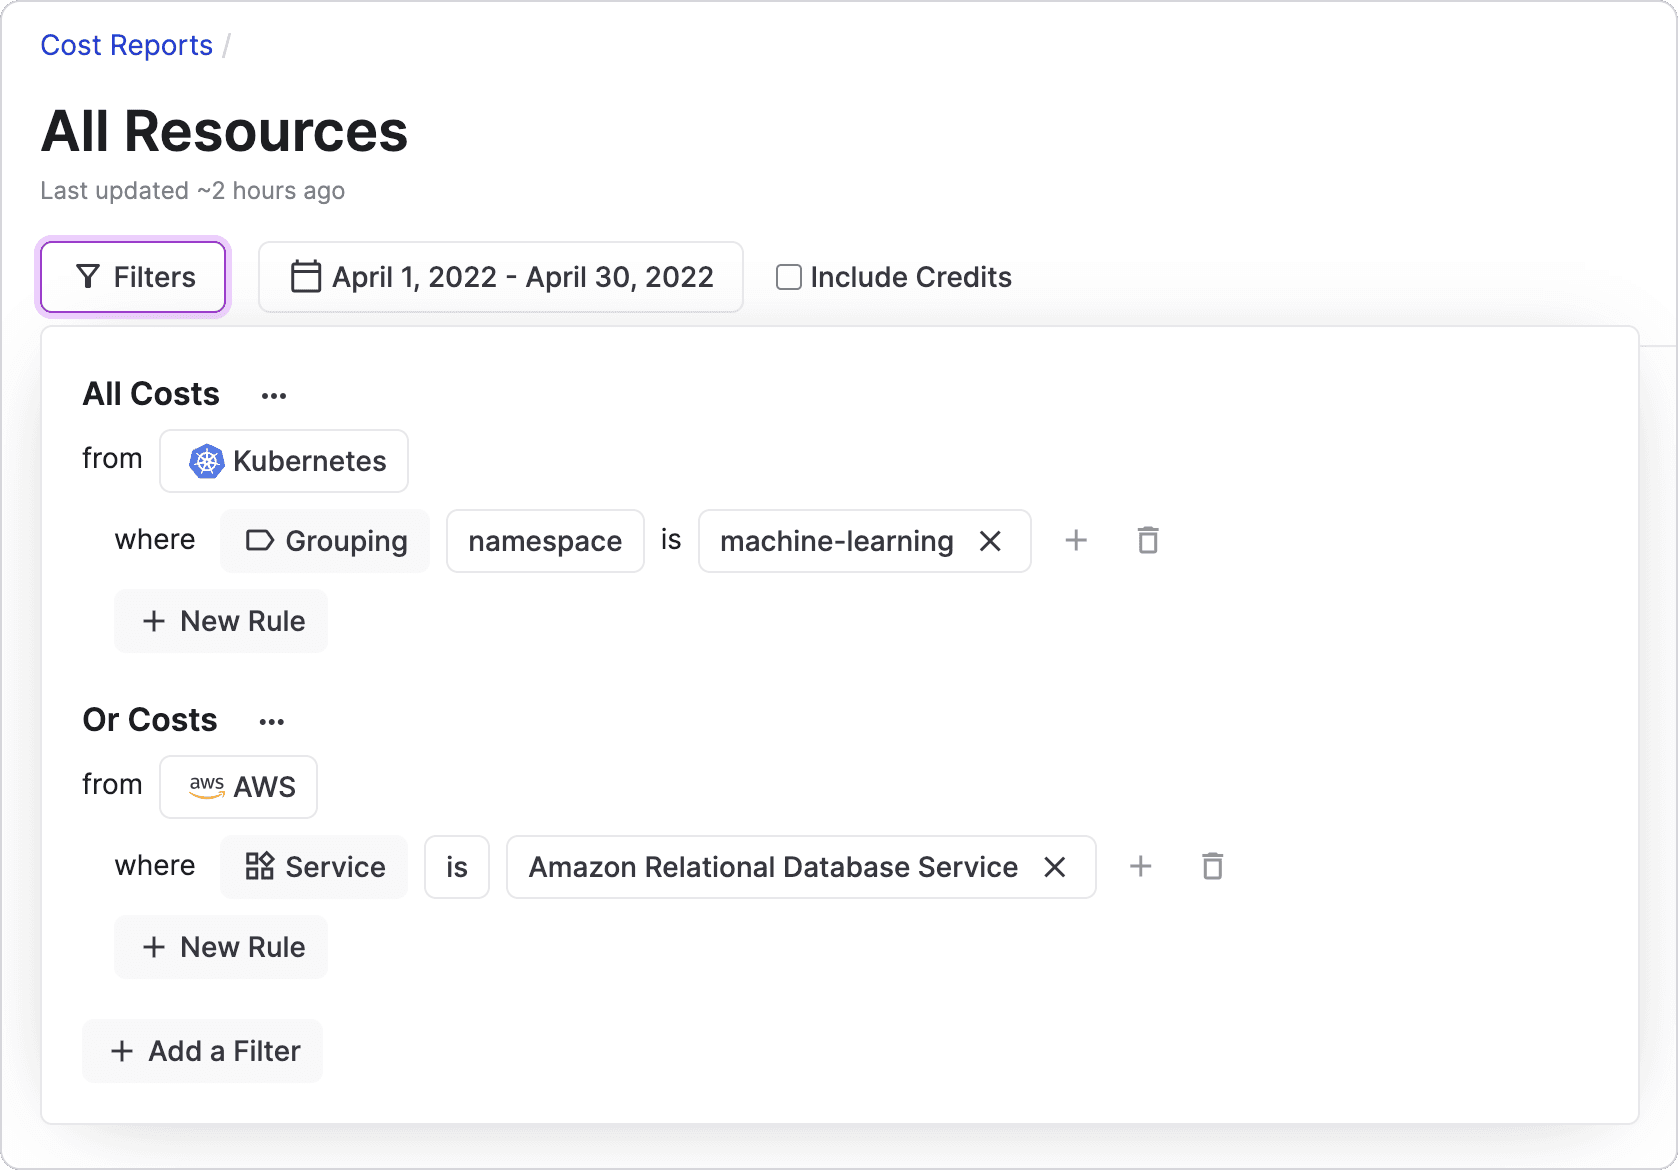Viewport: 1678px width, 1170px height.
Task: Click the plus icon next to the Service rule
Action: pos(1141,867)
